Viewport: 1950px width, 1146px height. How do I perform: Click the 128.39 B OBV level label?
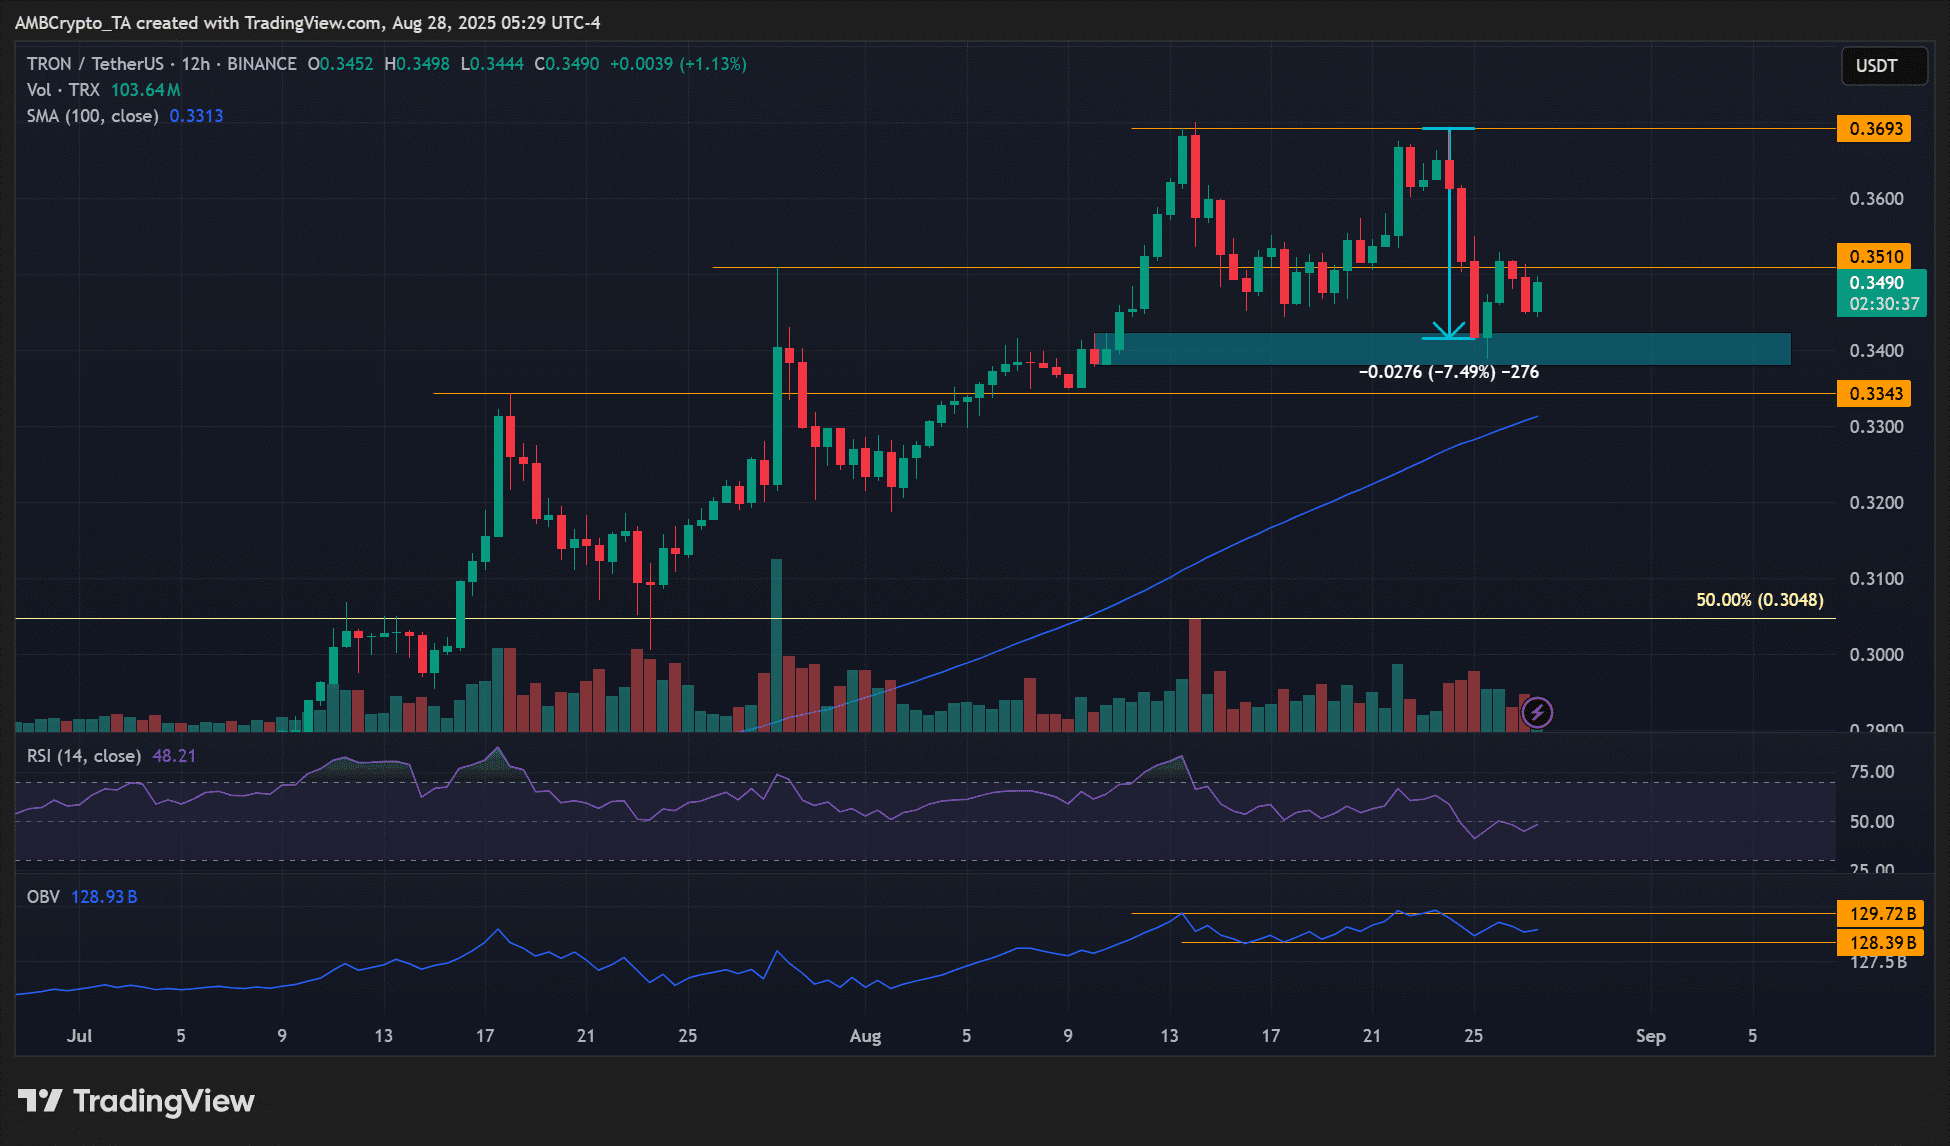1881,942
